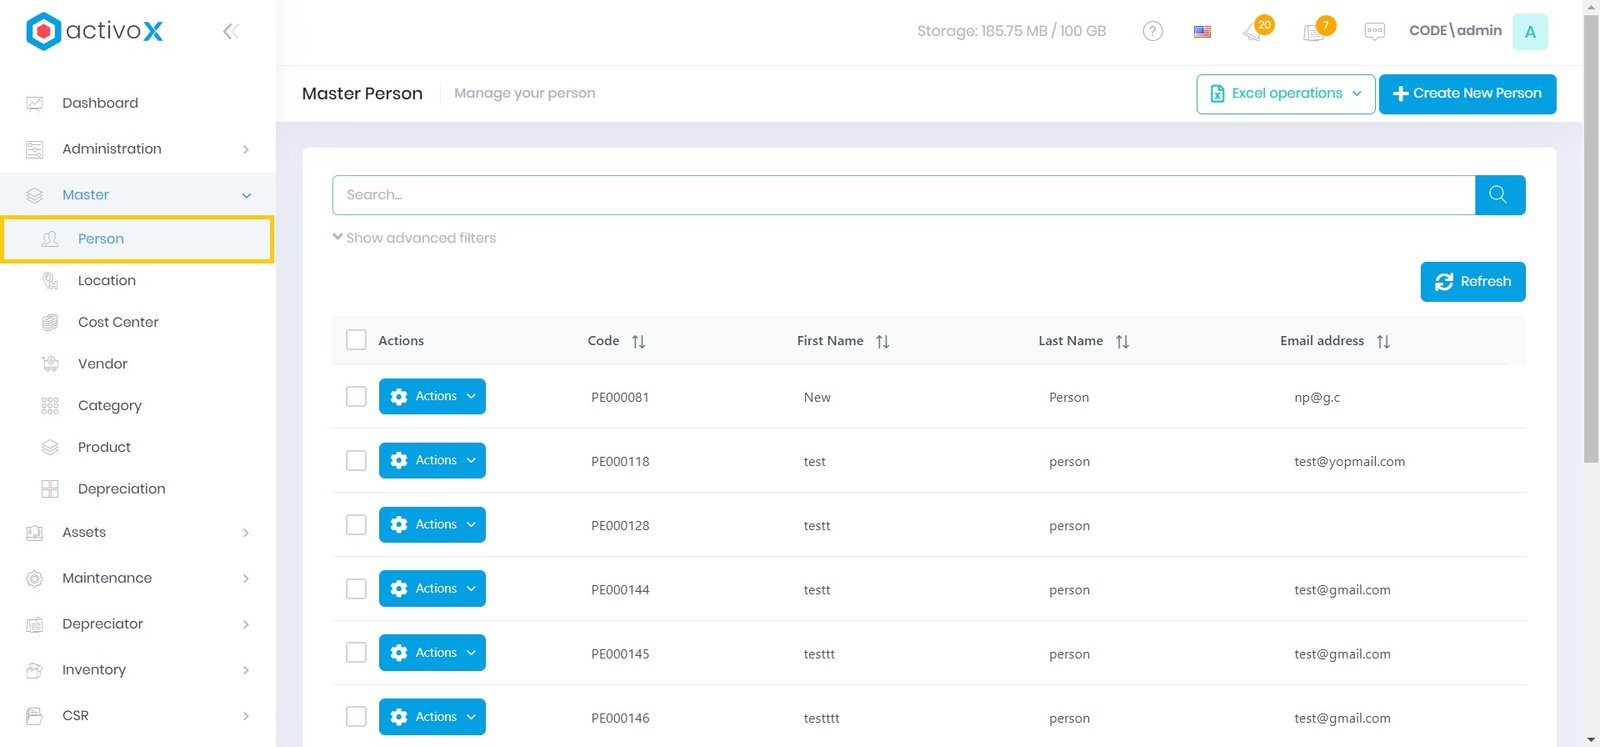Click the language flag icon

click(x=1202, y=32)
